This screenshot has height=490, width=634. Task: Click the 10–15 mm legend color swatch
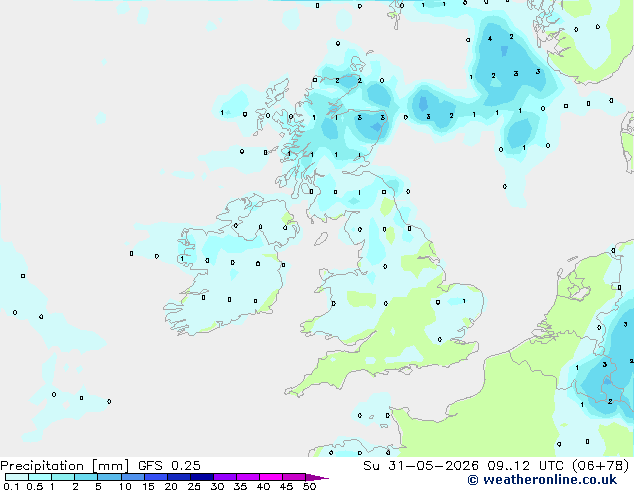click(x=132, y=477)
